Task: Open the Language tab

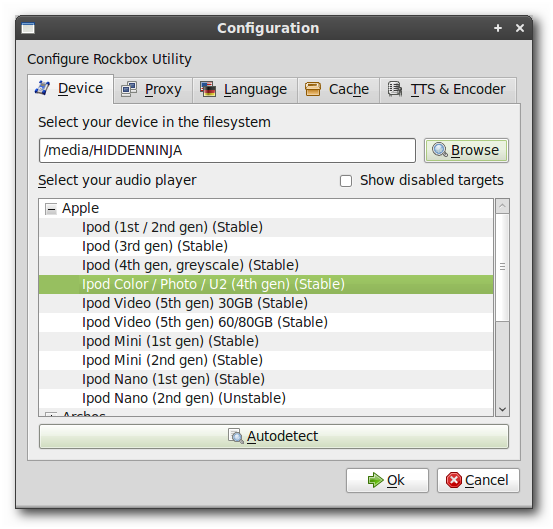Action: click(x=245, y=90)
